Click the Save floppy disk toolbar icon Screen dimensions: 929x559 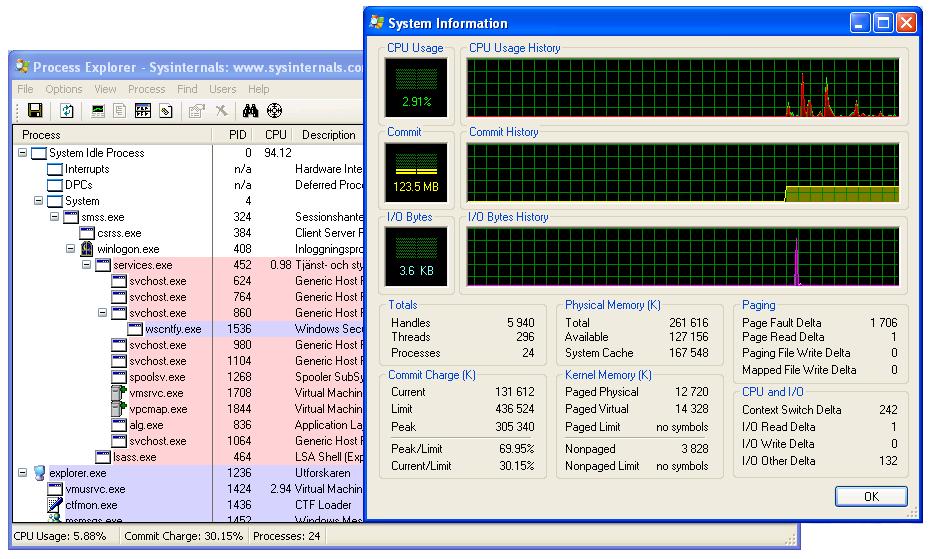pos(35,111)
